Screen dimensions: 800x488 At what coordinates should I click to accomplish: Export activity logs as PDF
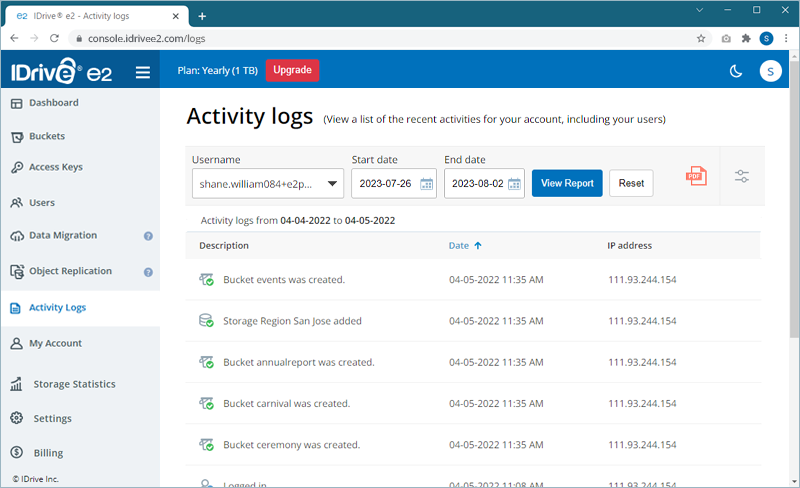(695, 177)
